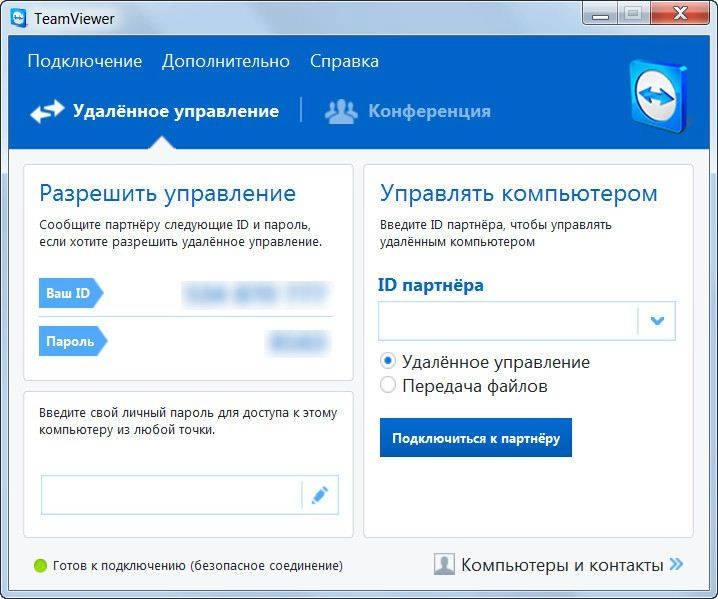718x599 pixels.
Task: Click the ID партнёра label
Action: click(x=431, y=285)
